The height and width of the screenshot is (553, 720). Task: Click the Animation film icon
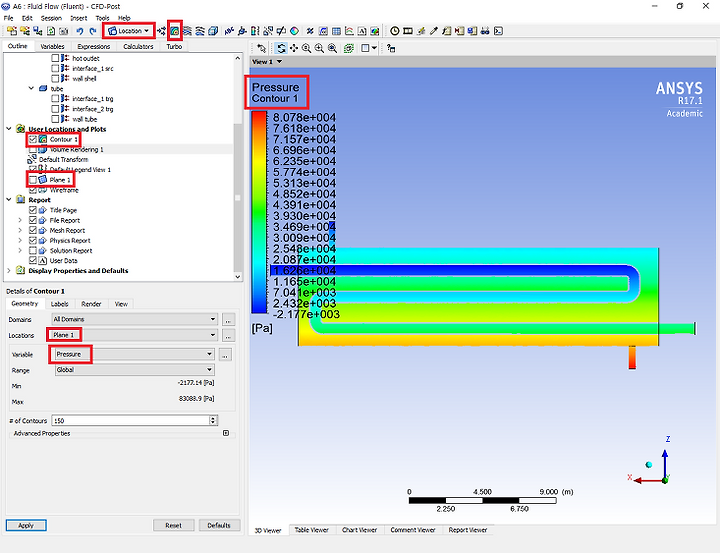tap(408, 31)
